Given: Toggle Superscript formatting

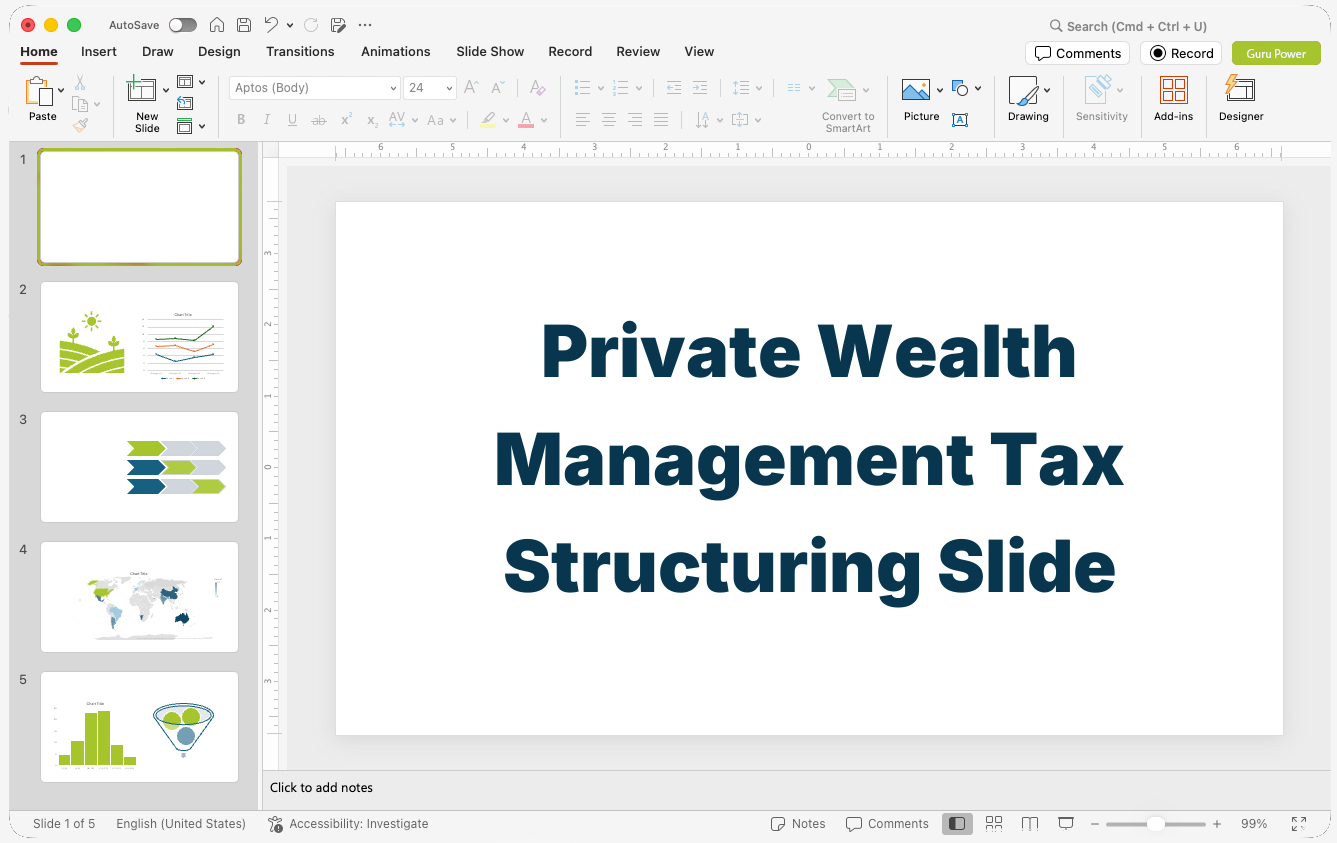Looking at the screenshot, I should click(x=346, y=120).
